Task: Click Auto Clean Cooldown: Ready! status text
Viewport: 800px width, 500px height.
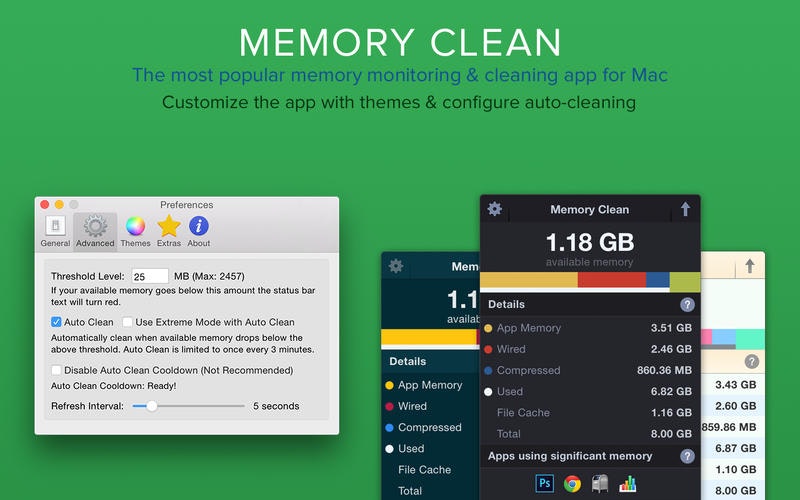Action: pos(113,386)
